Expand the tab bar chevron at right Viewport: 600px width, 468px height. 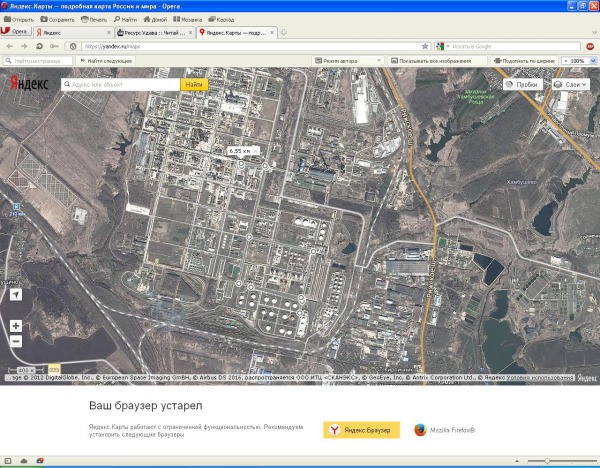[595, 33]
